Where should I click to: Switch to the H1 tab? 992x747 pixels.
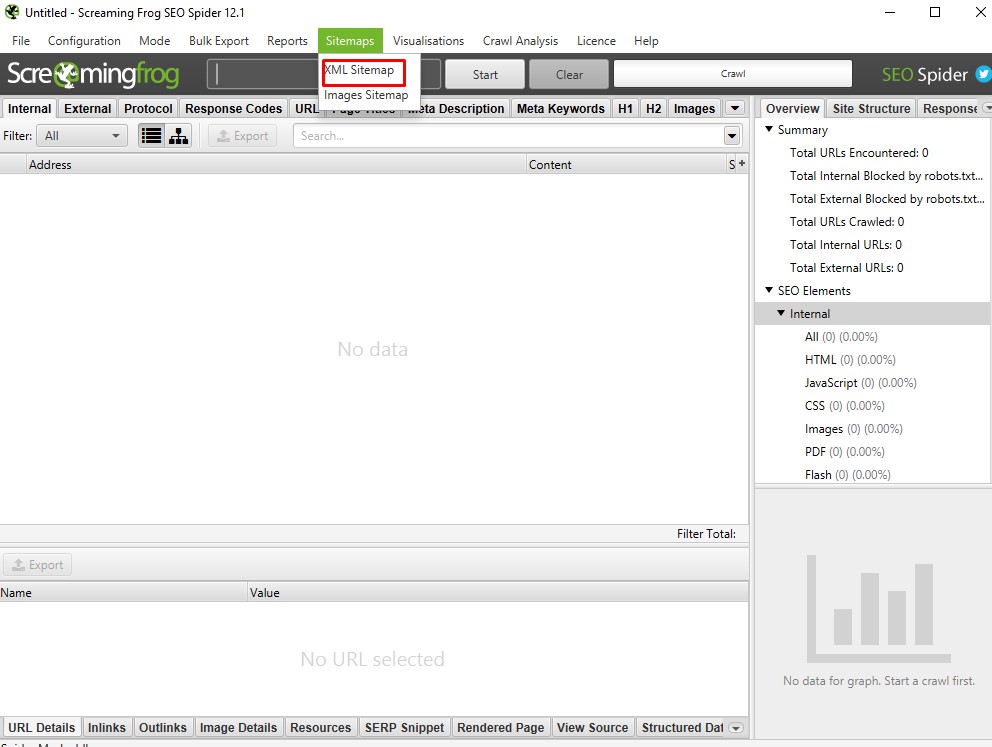click(x=625, y=108)
